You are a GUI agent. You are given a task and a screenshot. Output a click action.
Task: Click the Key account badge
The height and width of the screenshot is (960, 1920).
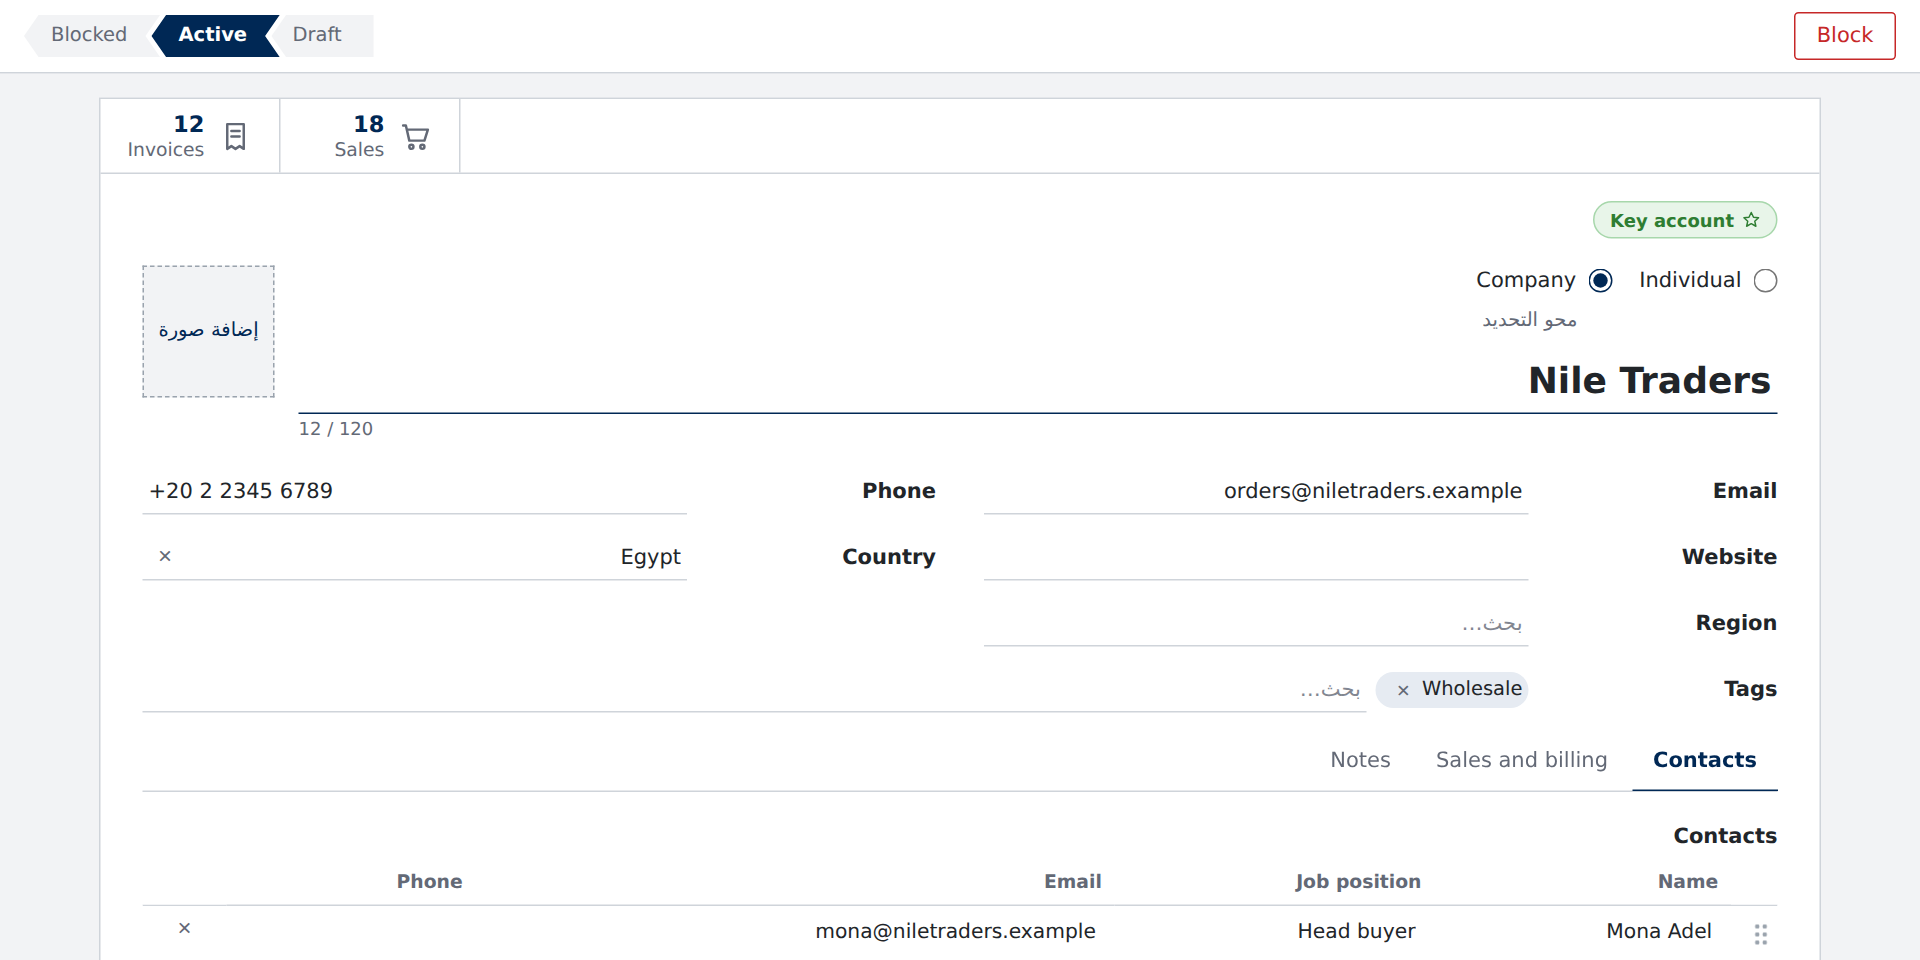click(1685, 220)
